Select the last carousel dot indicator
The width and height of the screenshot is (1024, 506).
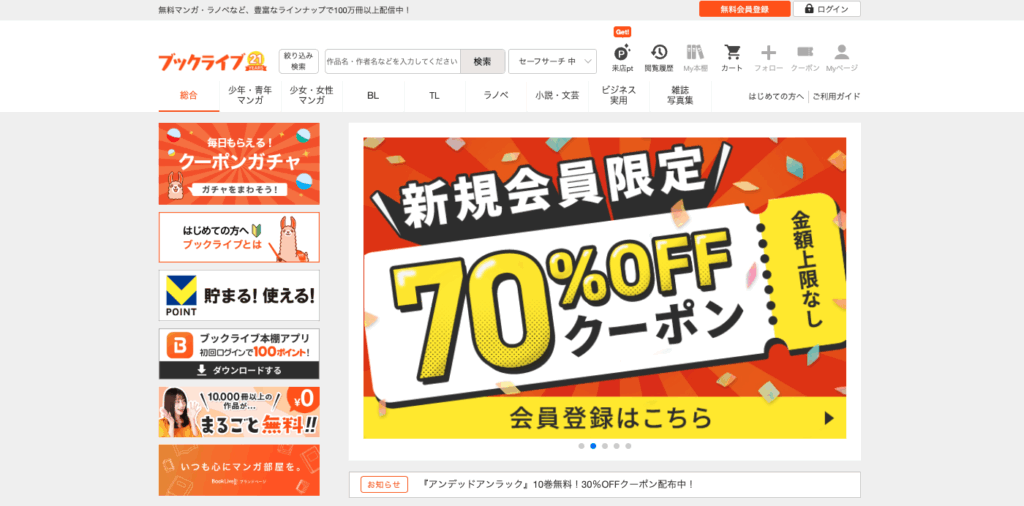pyautogui.click(x=628, y=446)
